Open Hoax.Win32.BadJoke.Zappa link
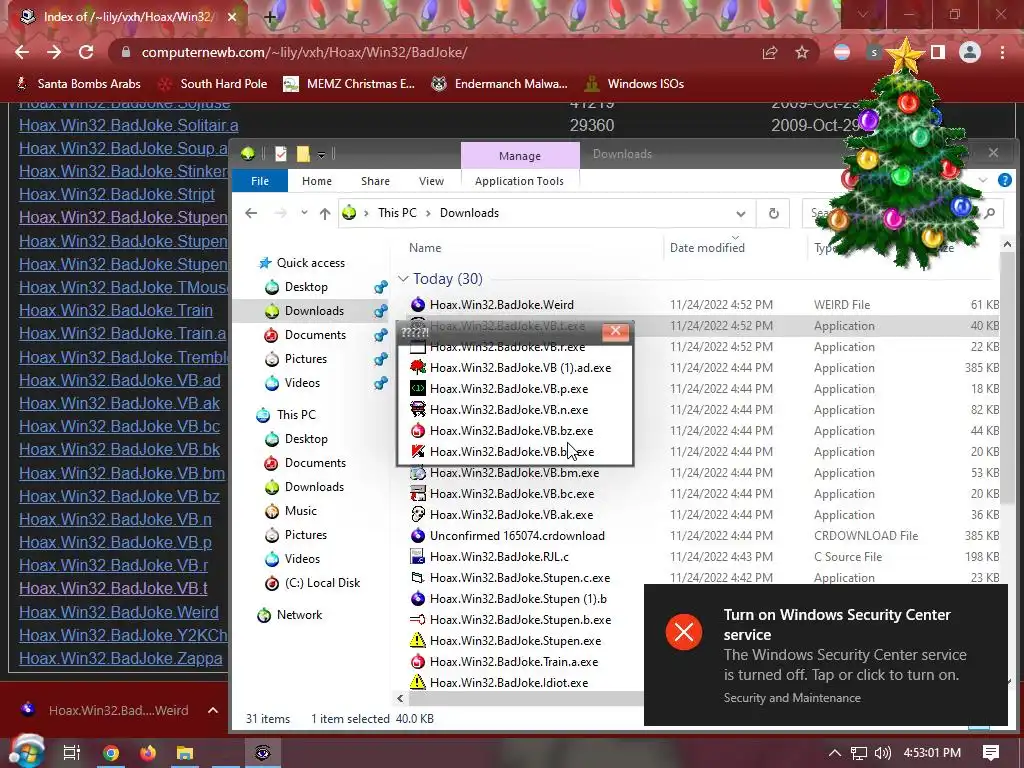Image resolution: width=1024 pixels, height=768 pixels. tap(121, 658)
